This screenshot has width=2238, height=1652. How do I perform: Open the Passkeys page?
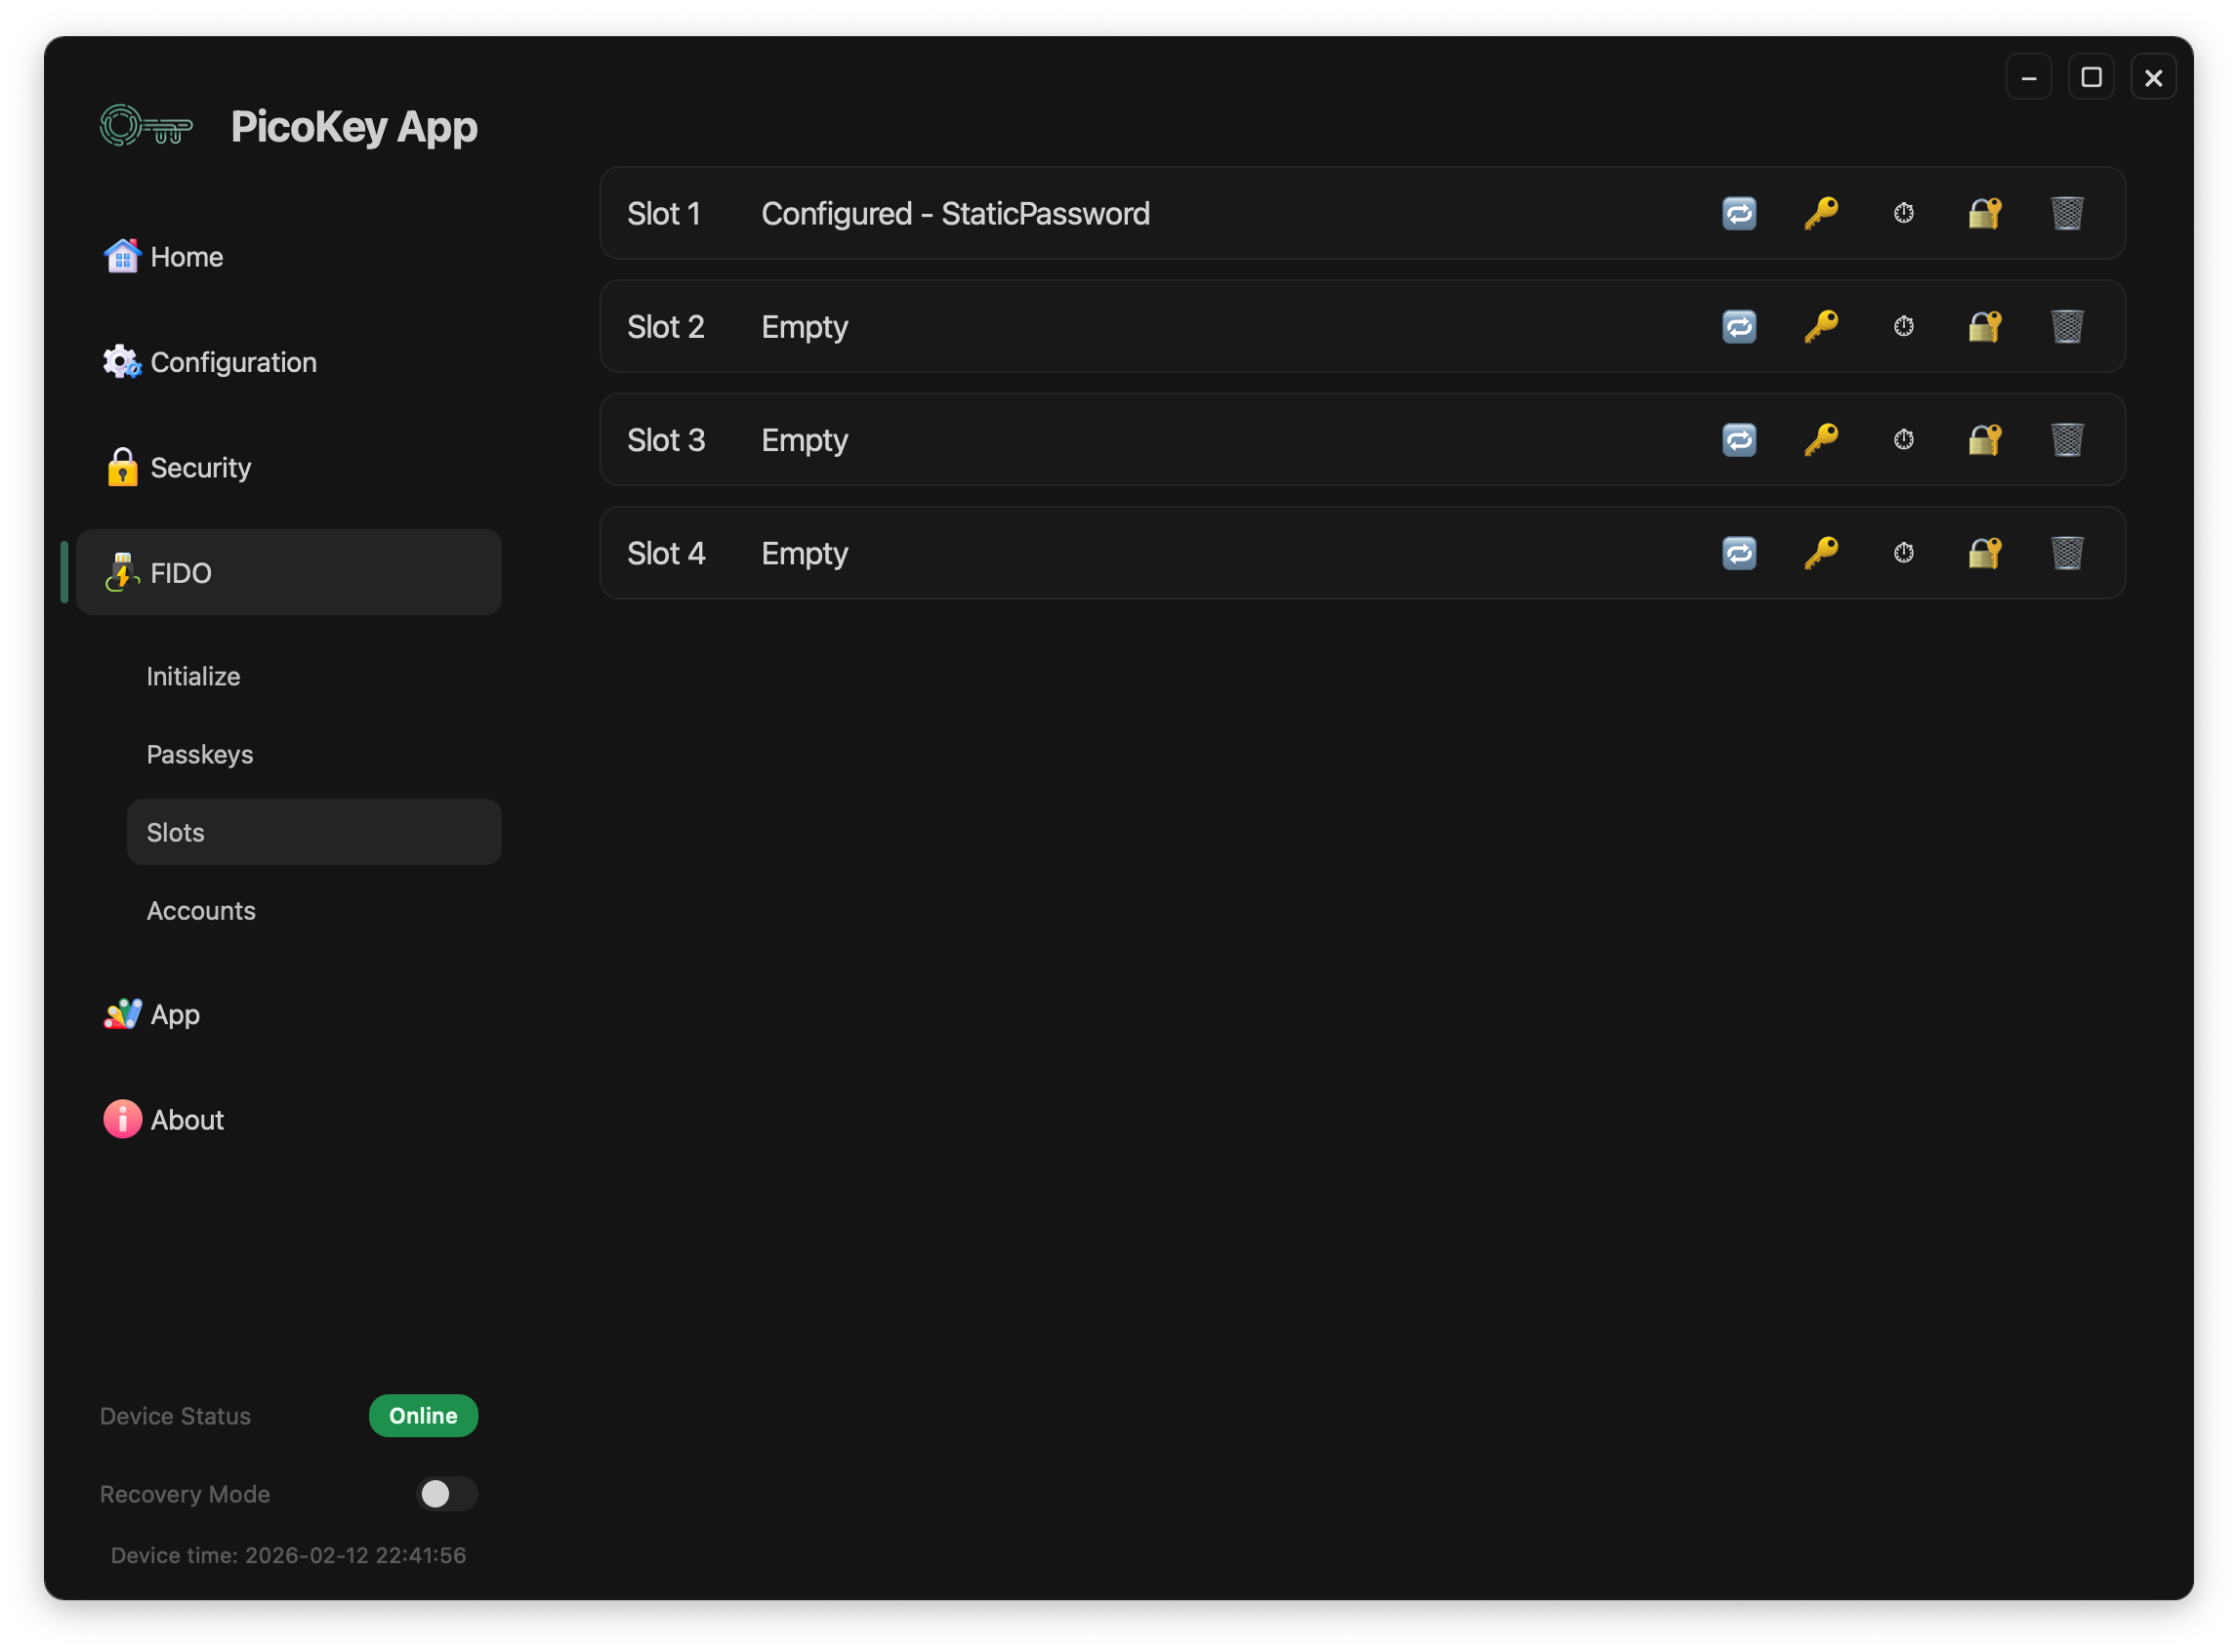(200, 754)
